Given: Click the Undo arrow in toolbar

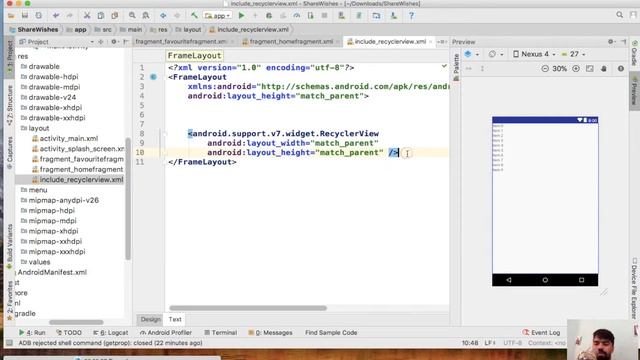Looking at the screenshot, I should [56, 16].
